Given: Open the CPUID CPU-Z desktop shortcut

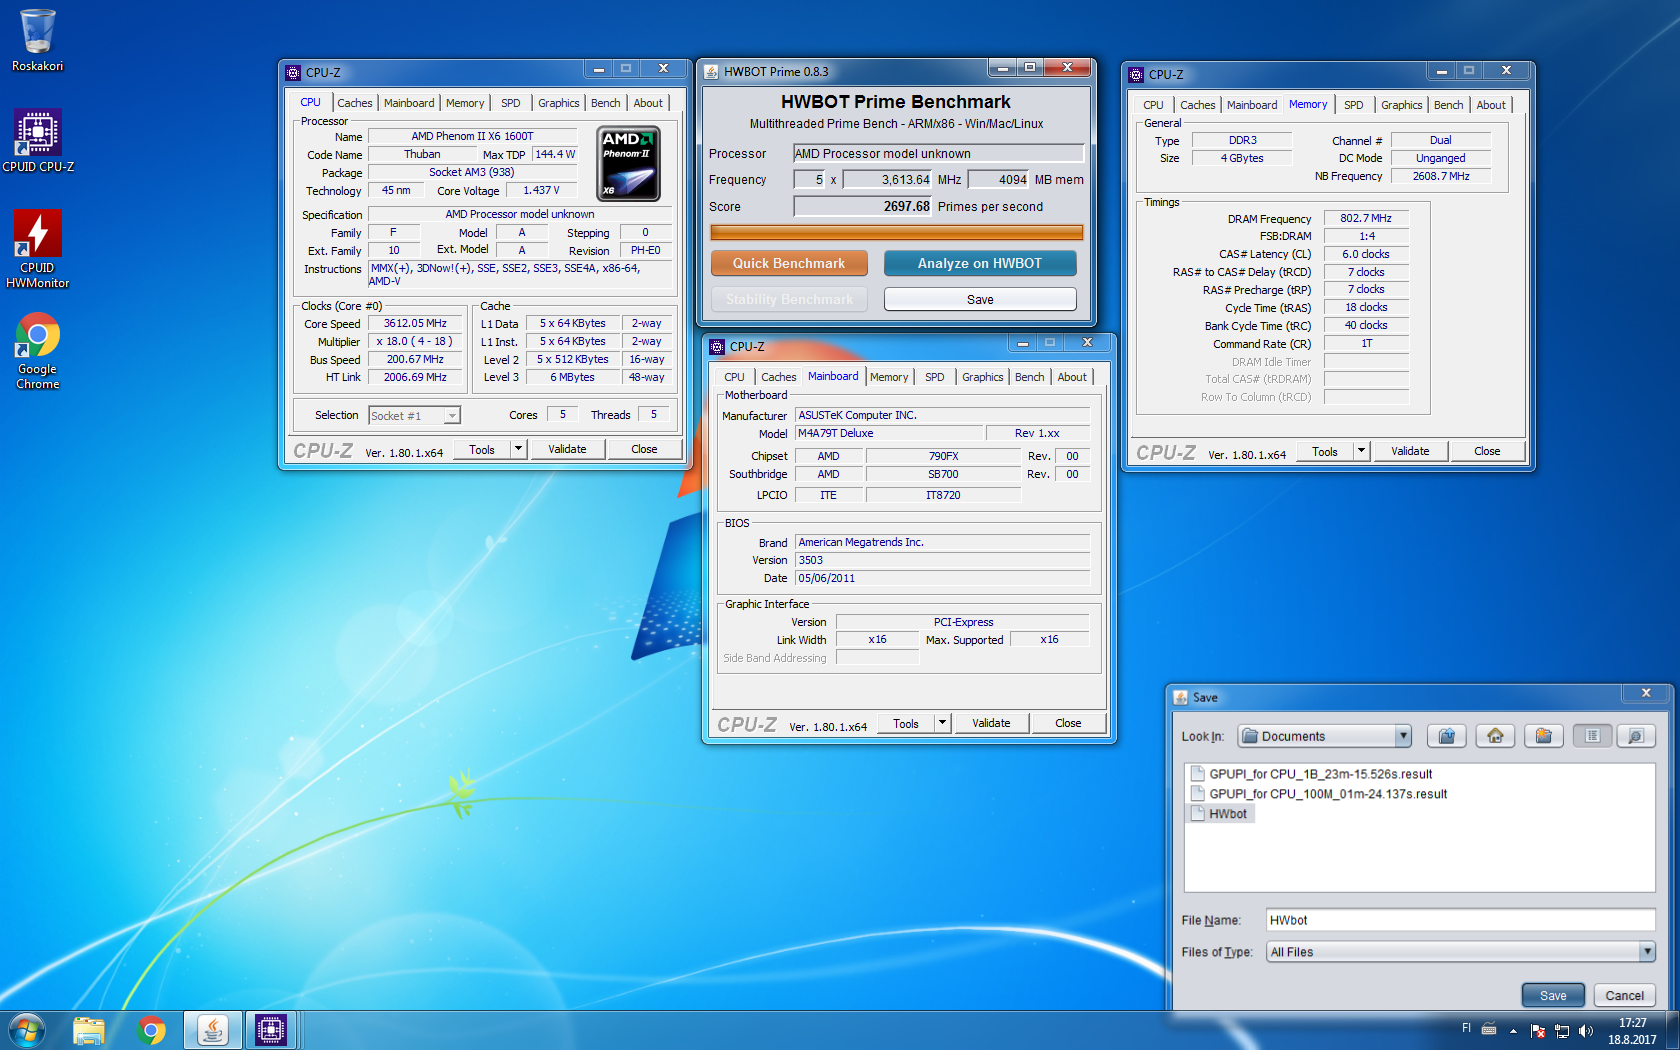Looking at the screenshot, I should pos(38,141).
